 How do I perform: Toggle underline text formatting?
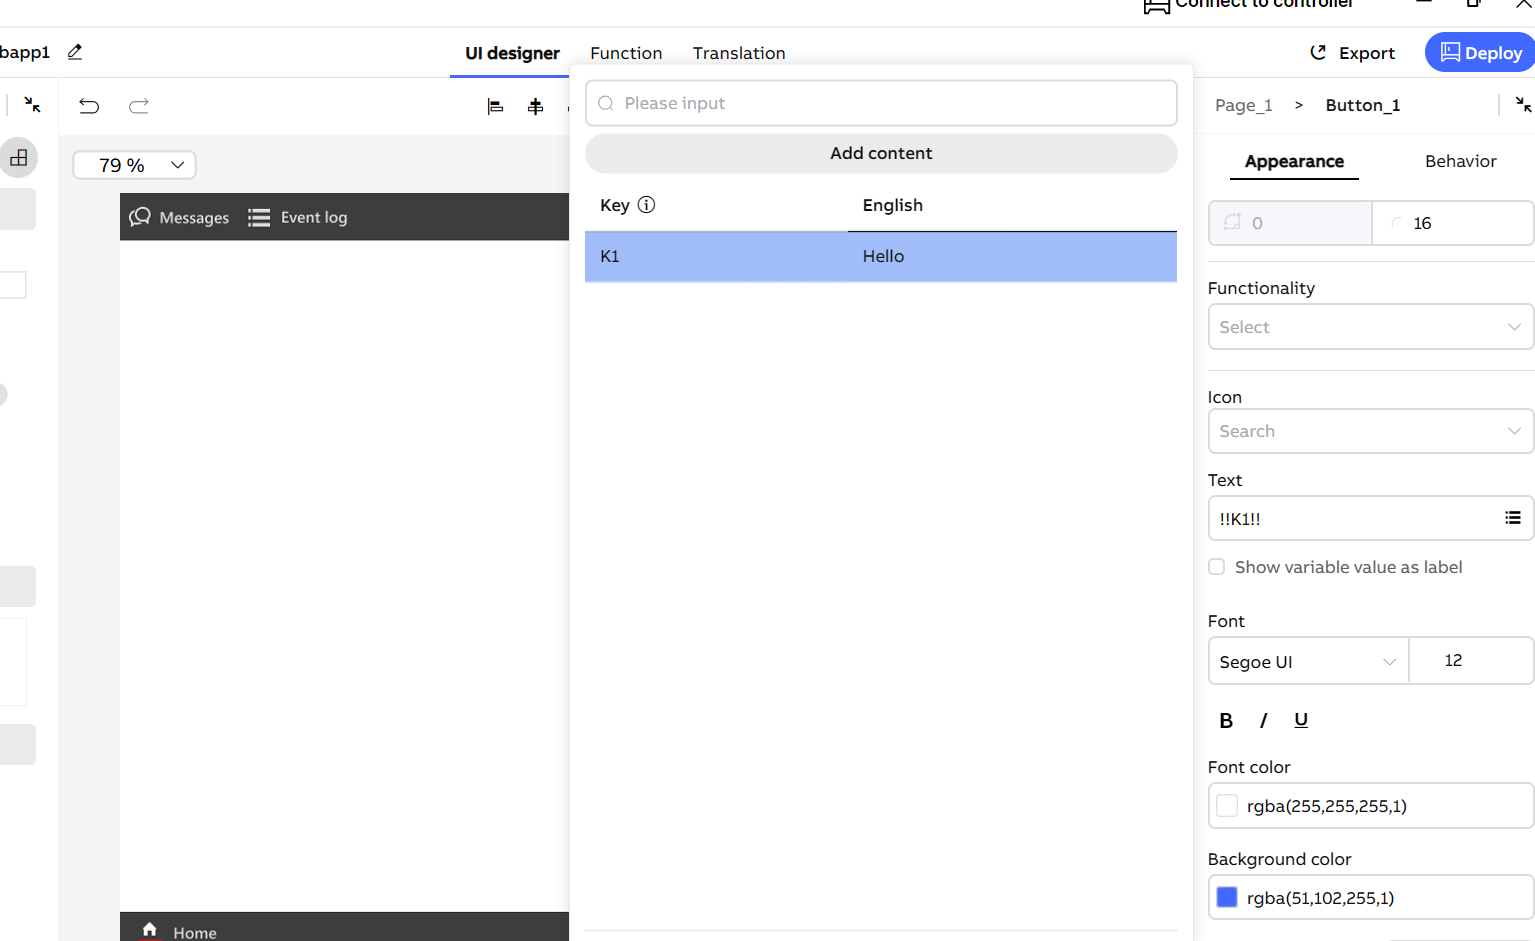[1301, 720]
